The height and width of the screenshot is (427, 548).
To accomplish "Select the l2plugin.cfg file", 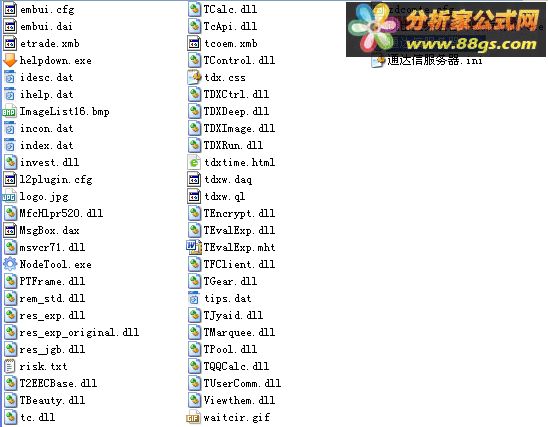I will [x=48, y=179].
